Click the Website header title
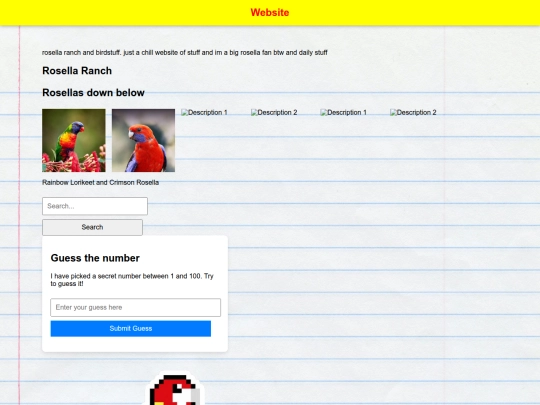This screenshot has width=540, height=405. coord(270,12)
